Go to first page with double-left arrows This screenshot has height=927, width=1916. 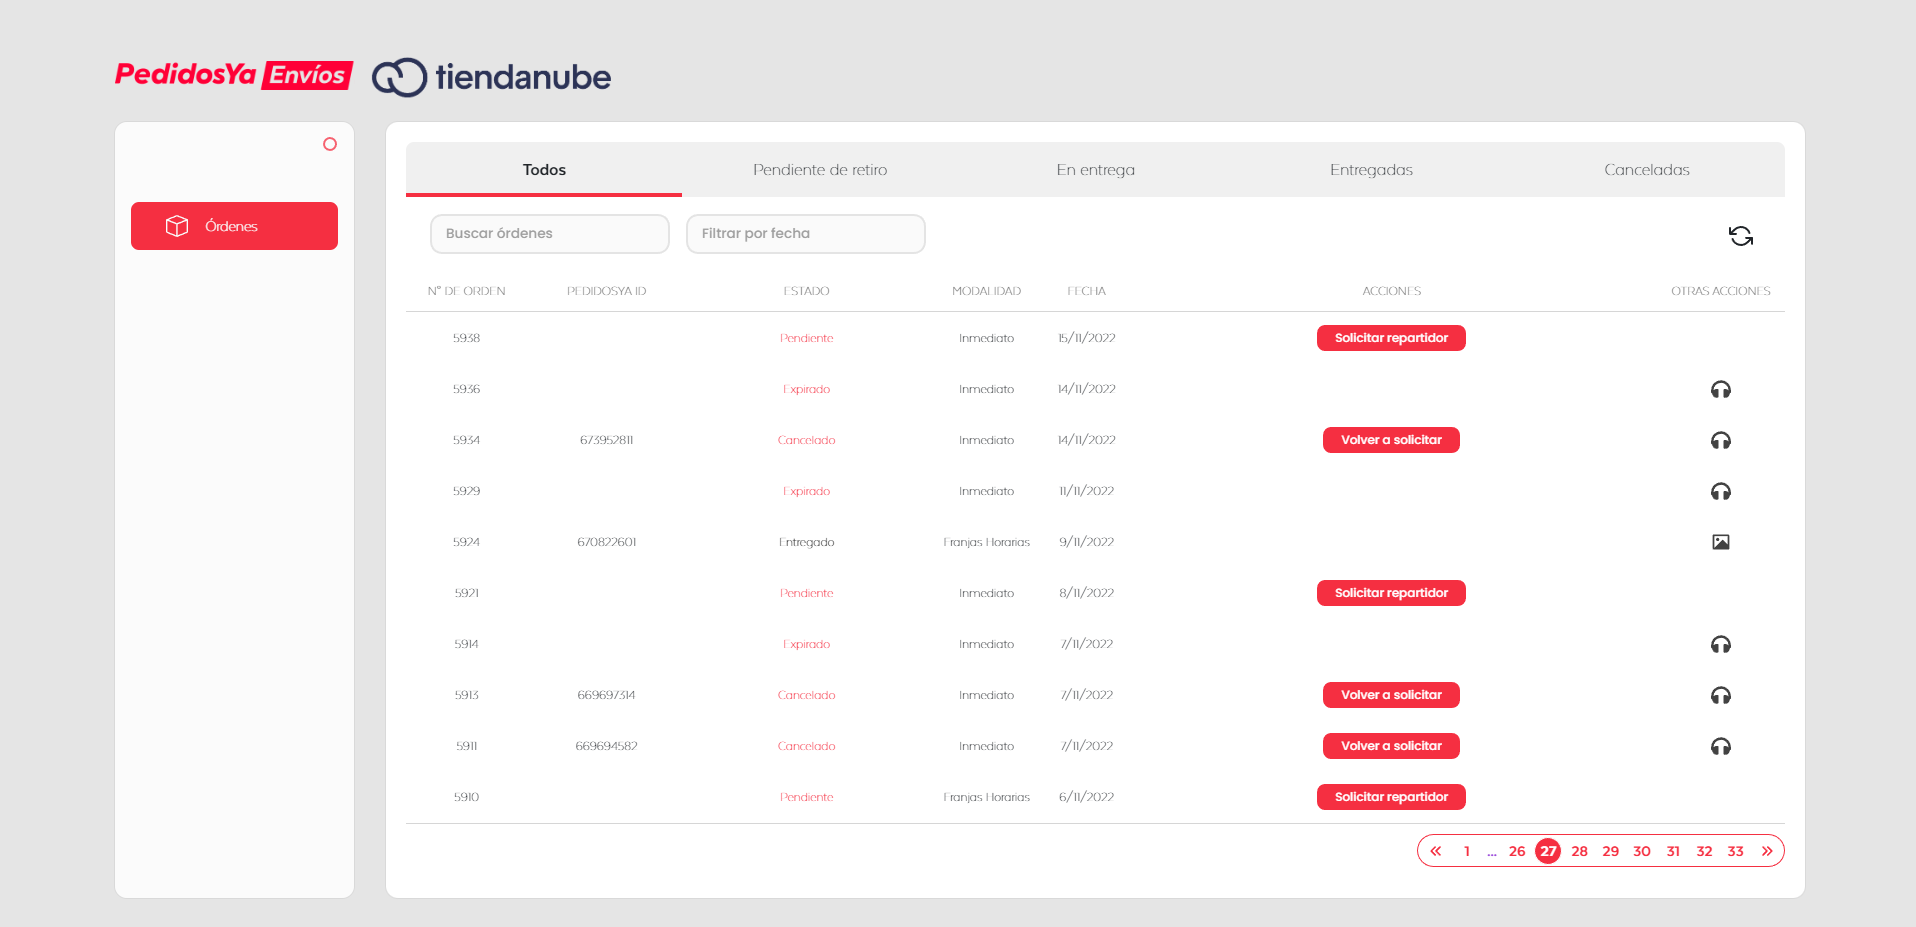coord(1435,851)
